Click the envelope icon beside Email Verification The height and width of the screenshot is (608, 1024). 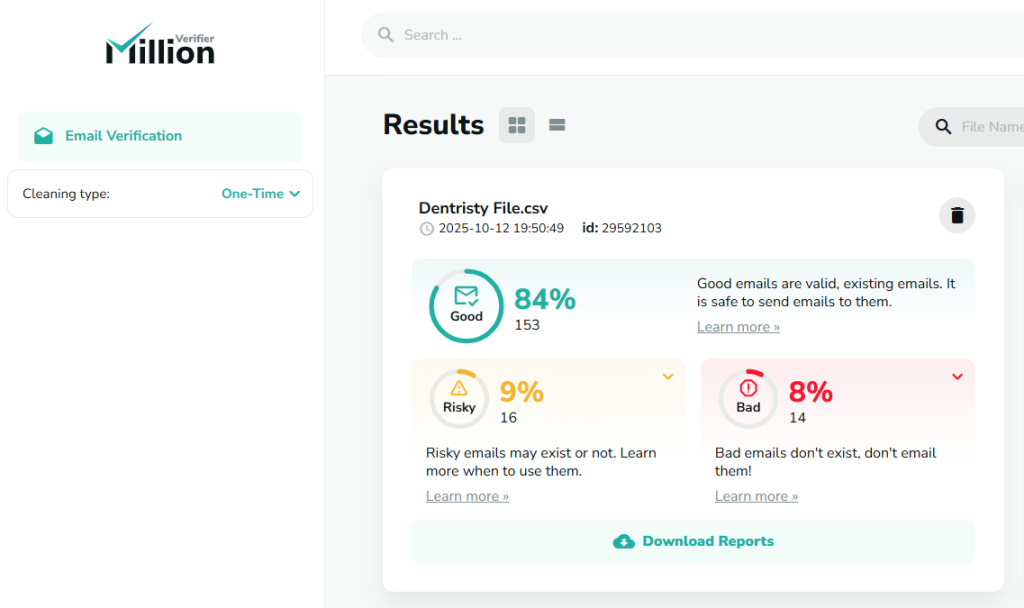pyautogui.click(x=43, y=136)
